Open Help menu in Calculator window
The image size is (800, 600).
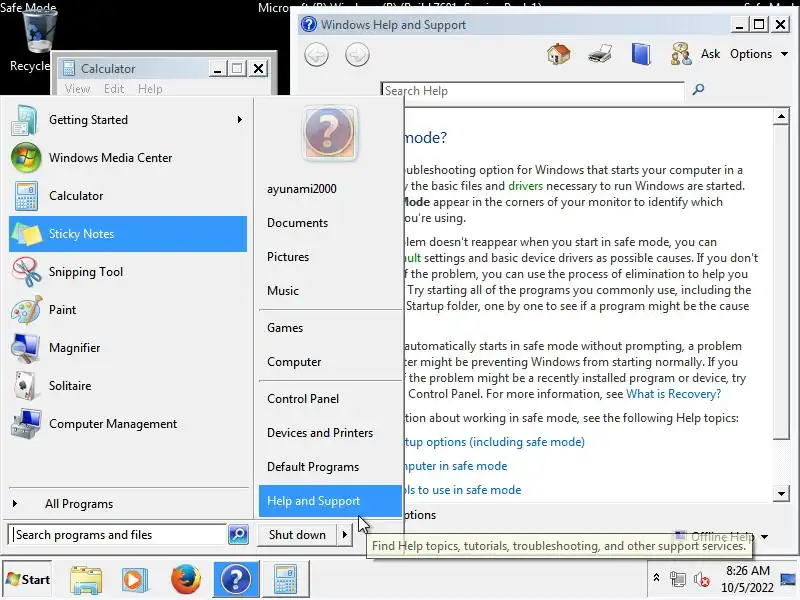150,89
